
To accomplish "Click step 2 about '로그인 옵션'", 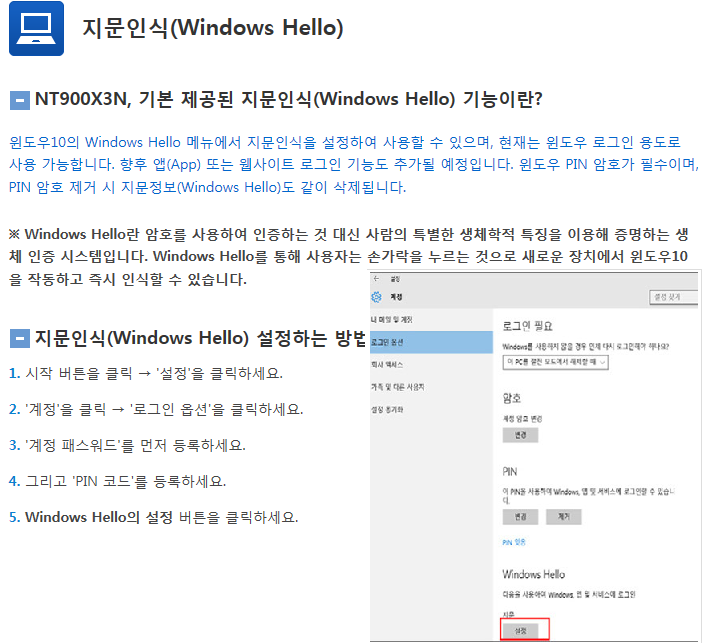I will tap(156, 409).
